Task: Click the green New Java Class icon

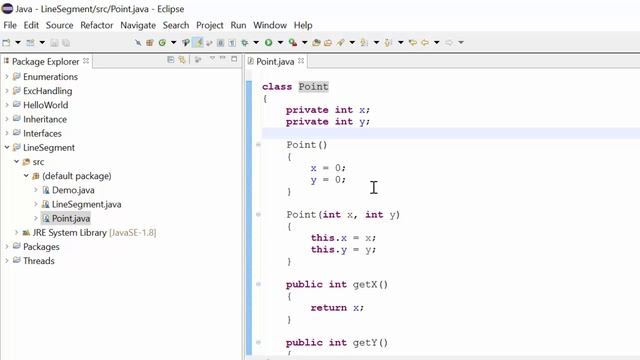Action: click(162, 42)
